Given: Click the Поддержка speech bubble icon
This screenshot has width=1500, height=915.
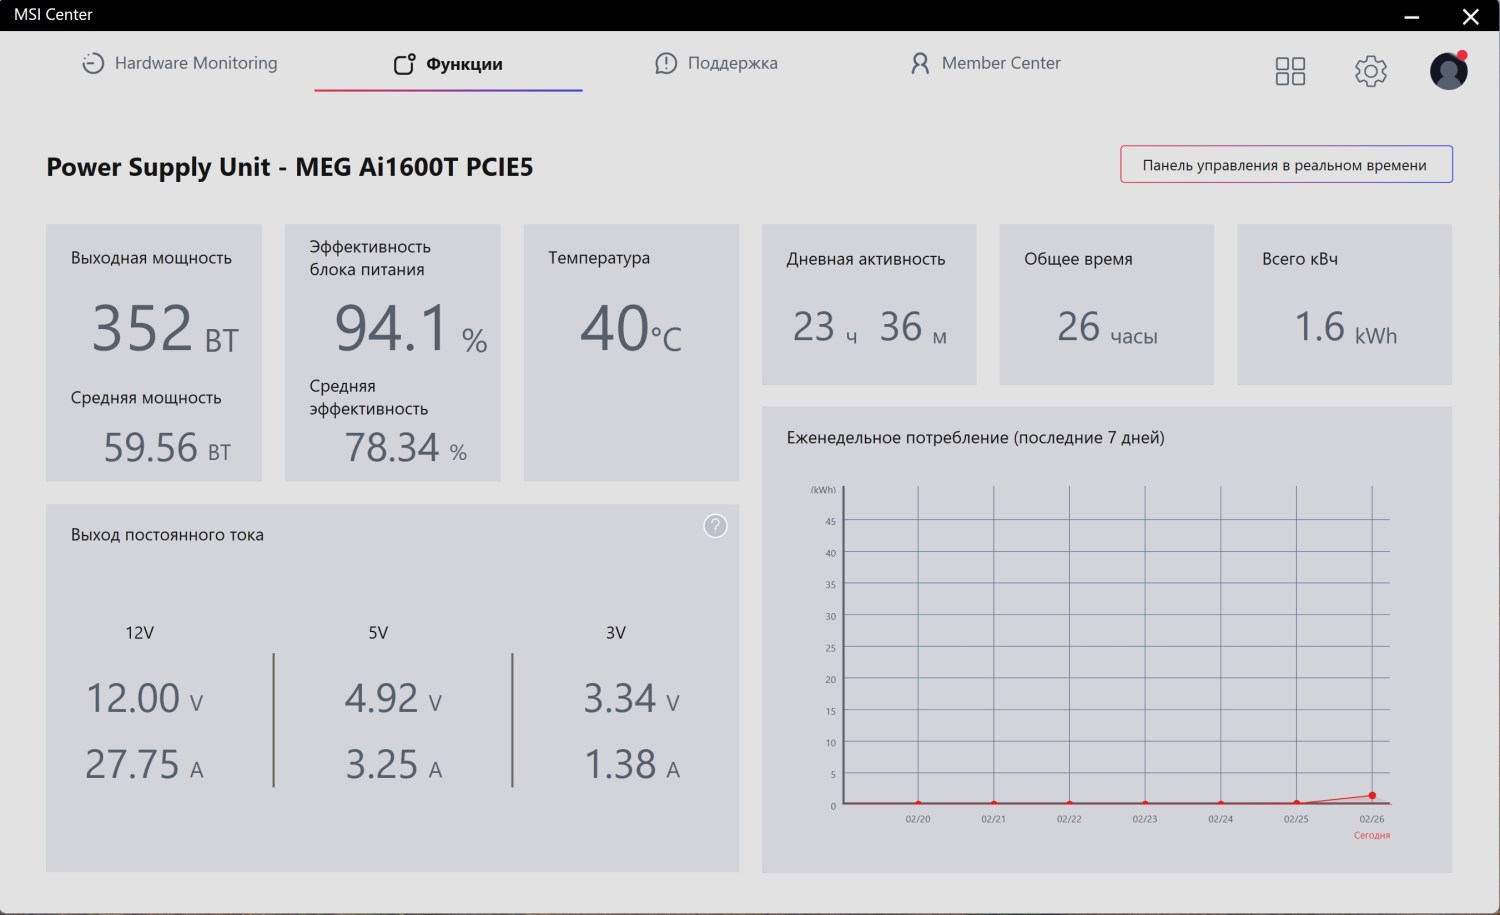Looking at the screenshot, I should [666, 63].
